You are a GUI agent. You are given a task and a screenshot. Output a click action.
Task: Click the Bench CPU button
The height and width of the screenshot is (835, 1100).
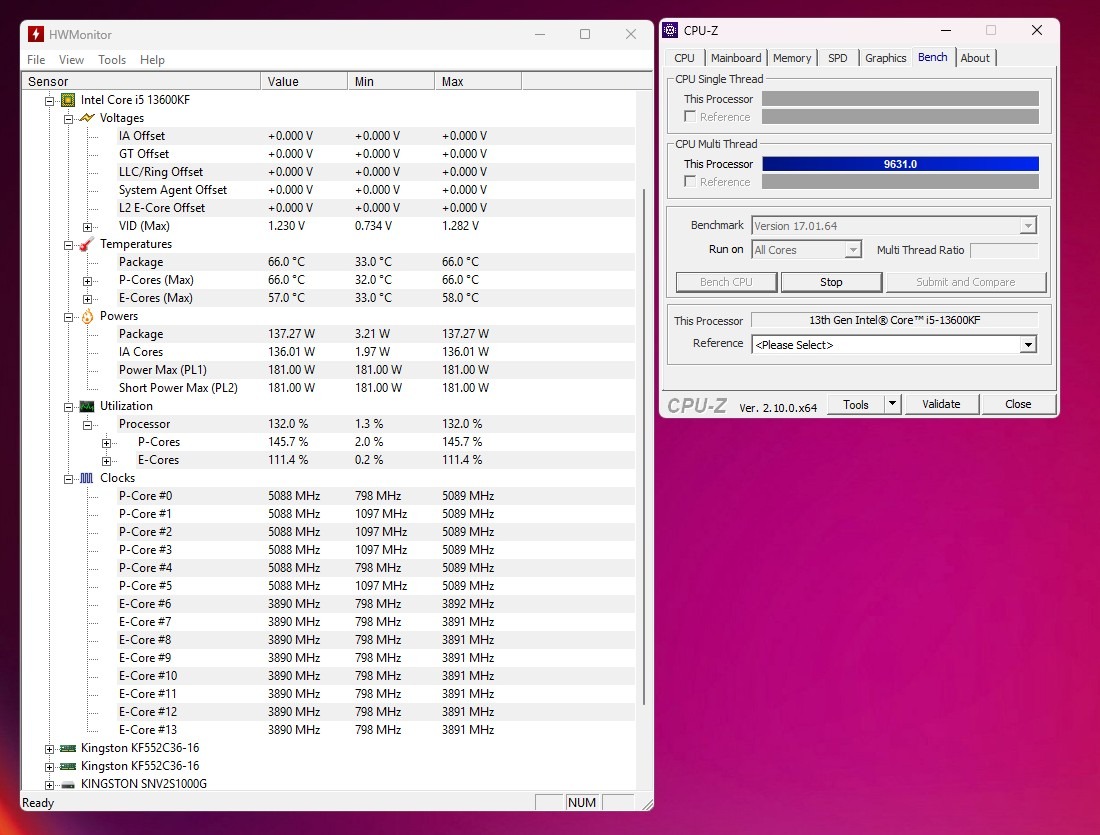[x=726, y=282]
